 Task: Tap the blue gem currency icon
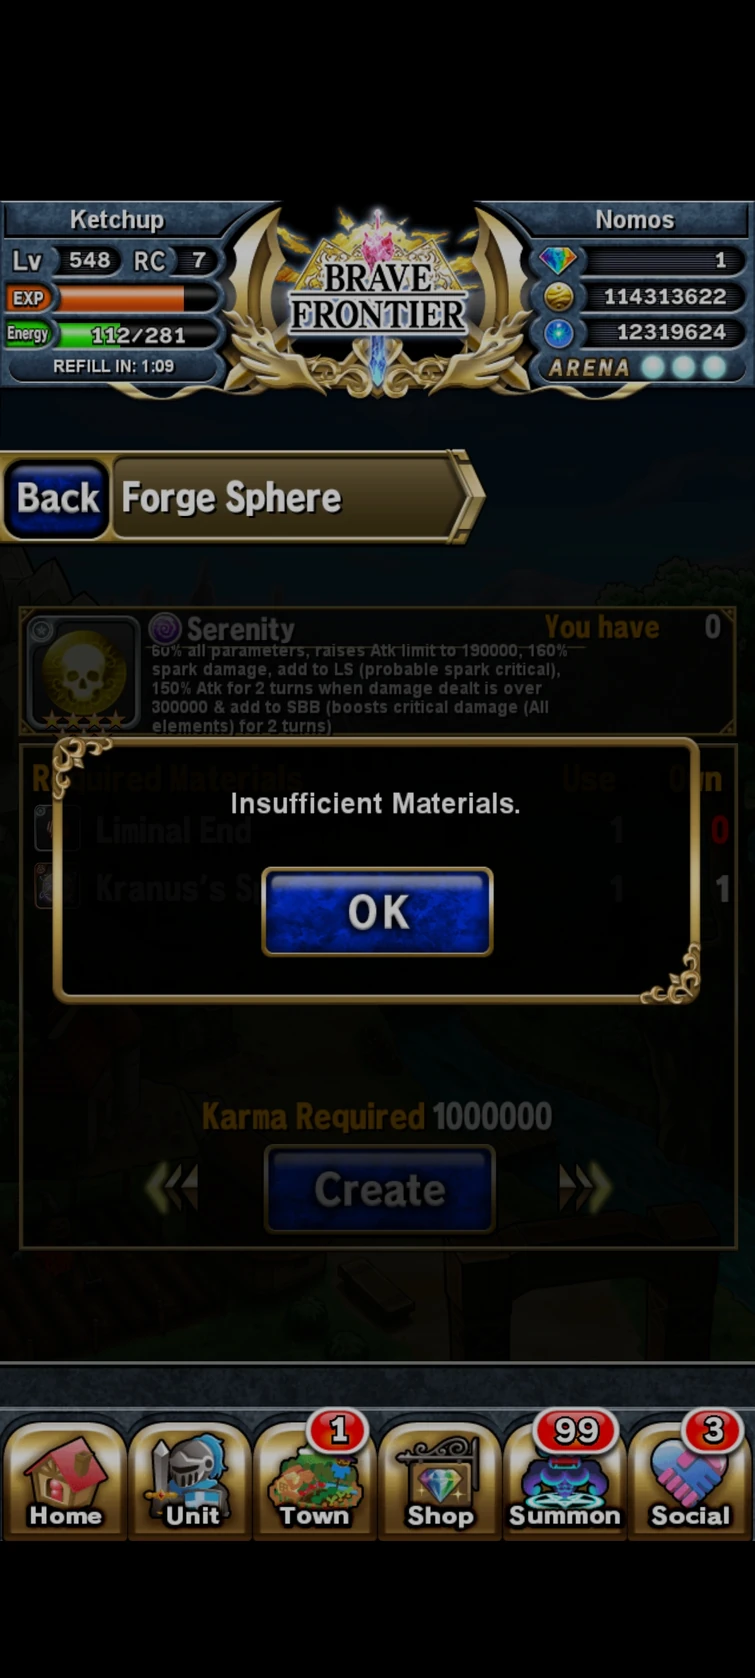click(558, 261)
